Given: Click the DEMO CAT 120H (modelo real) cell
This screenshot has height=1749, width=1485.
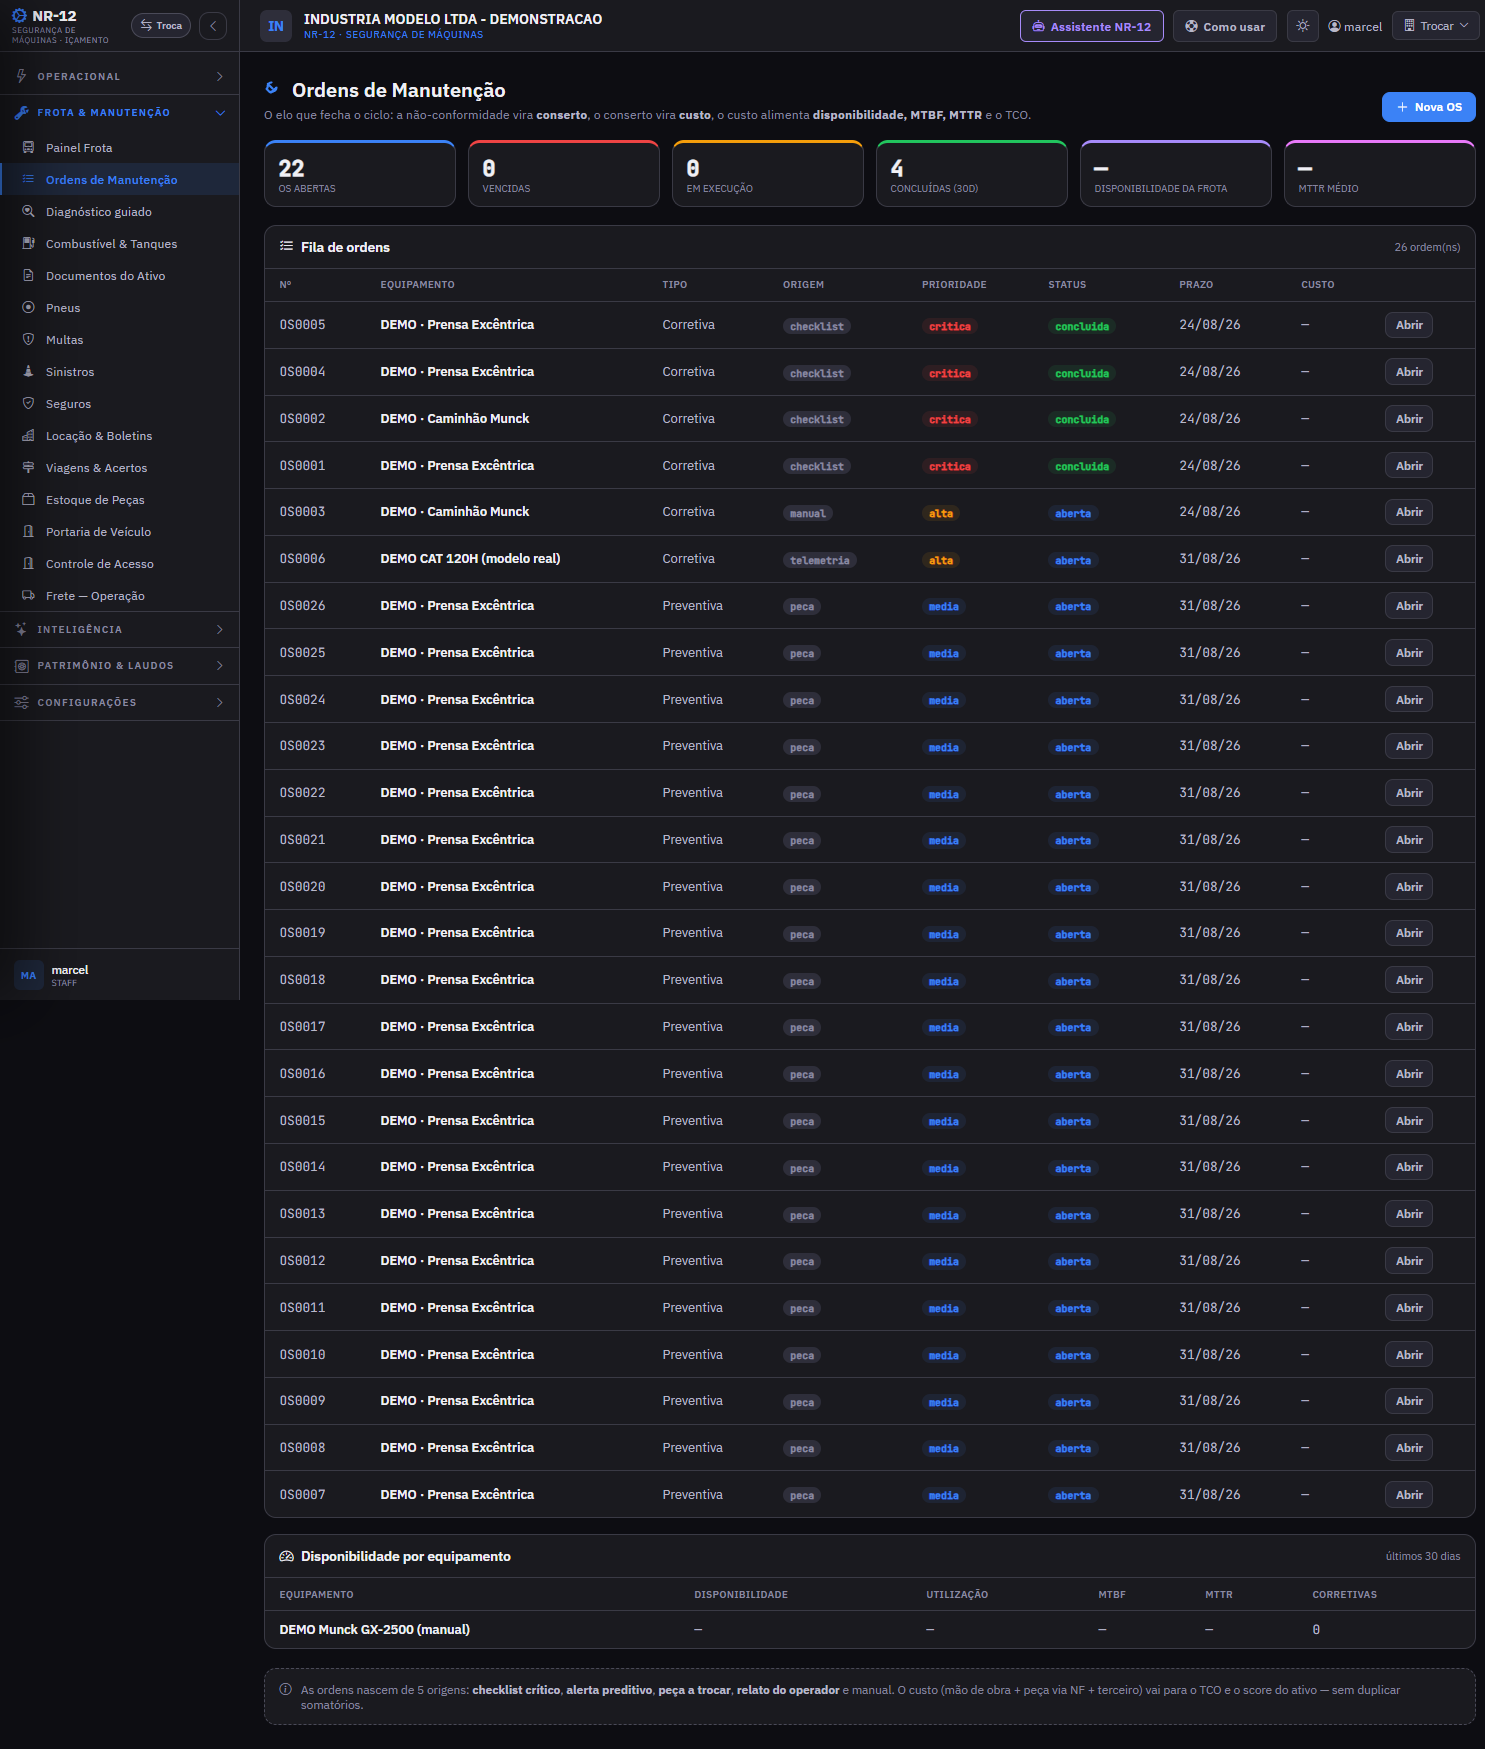Looking at the screenshot, I should click(x=470, y=559).
